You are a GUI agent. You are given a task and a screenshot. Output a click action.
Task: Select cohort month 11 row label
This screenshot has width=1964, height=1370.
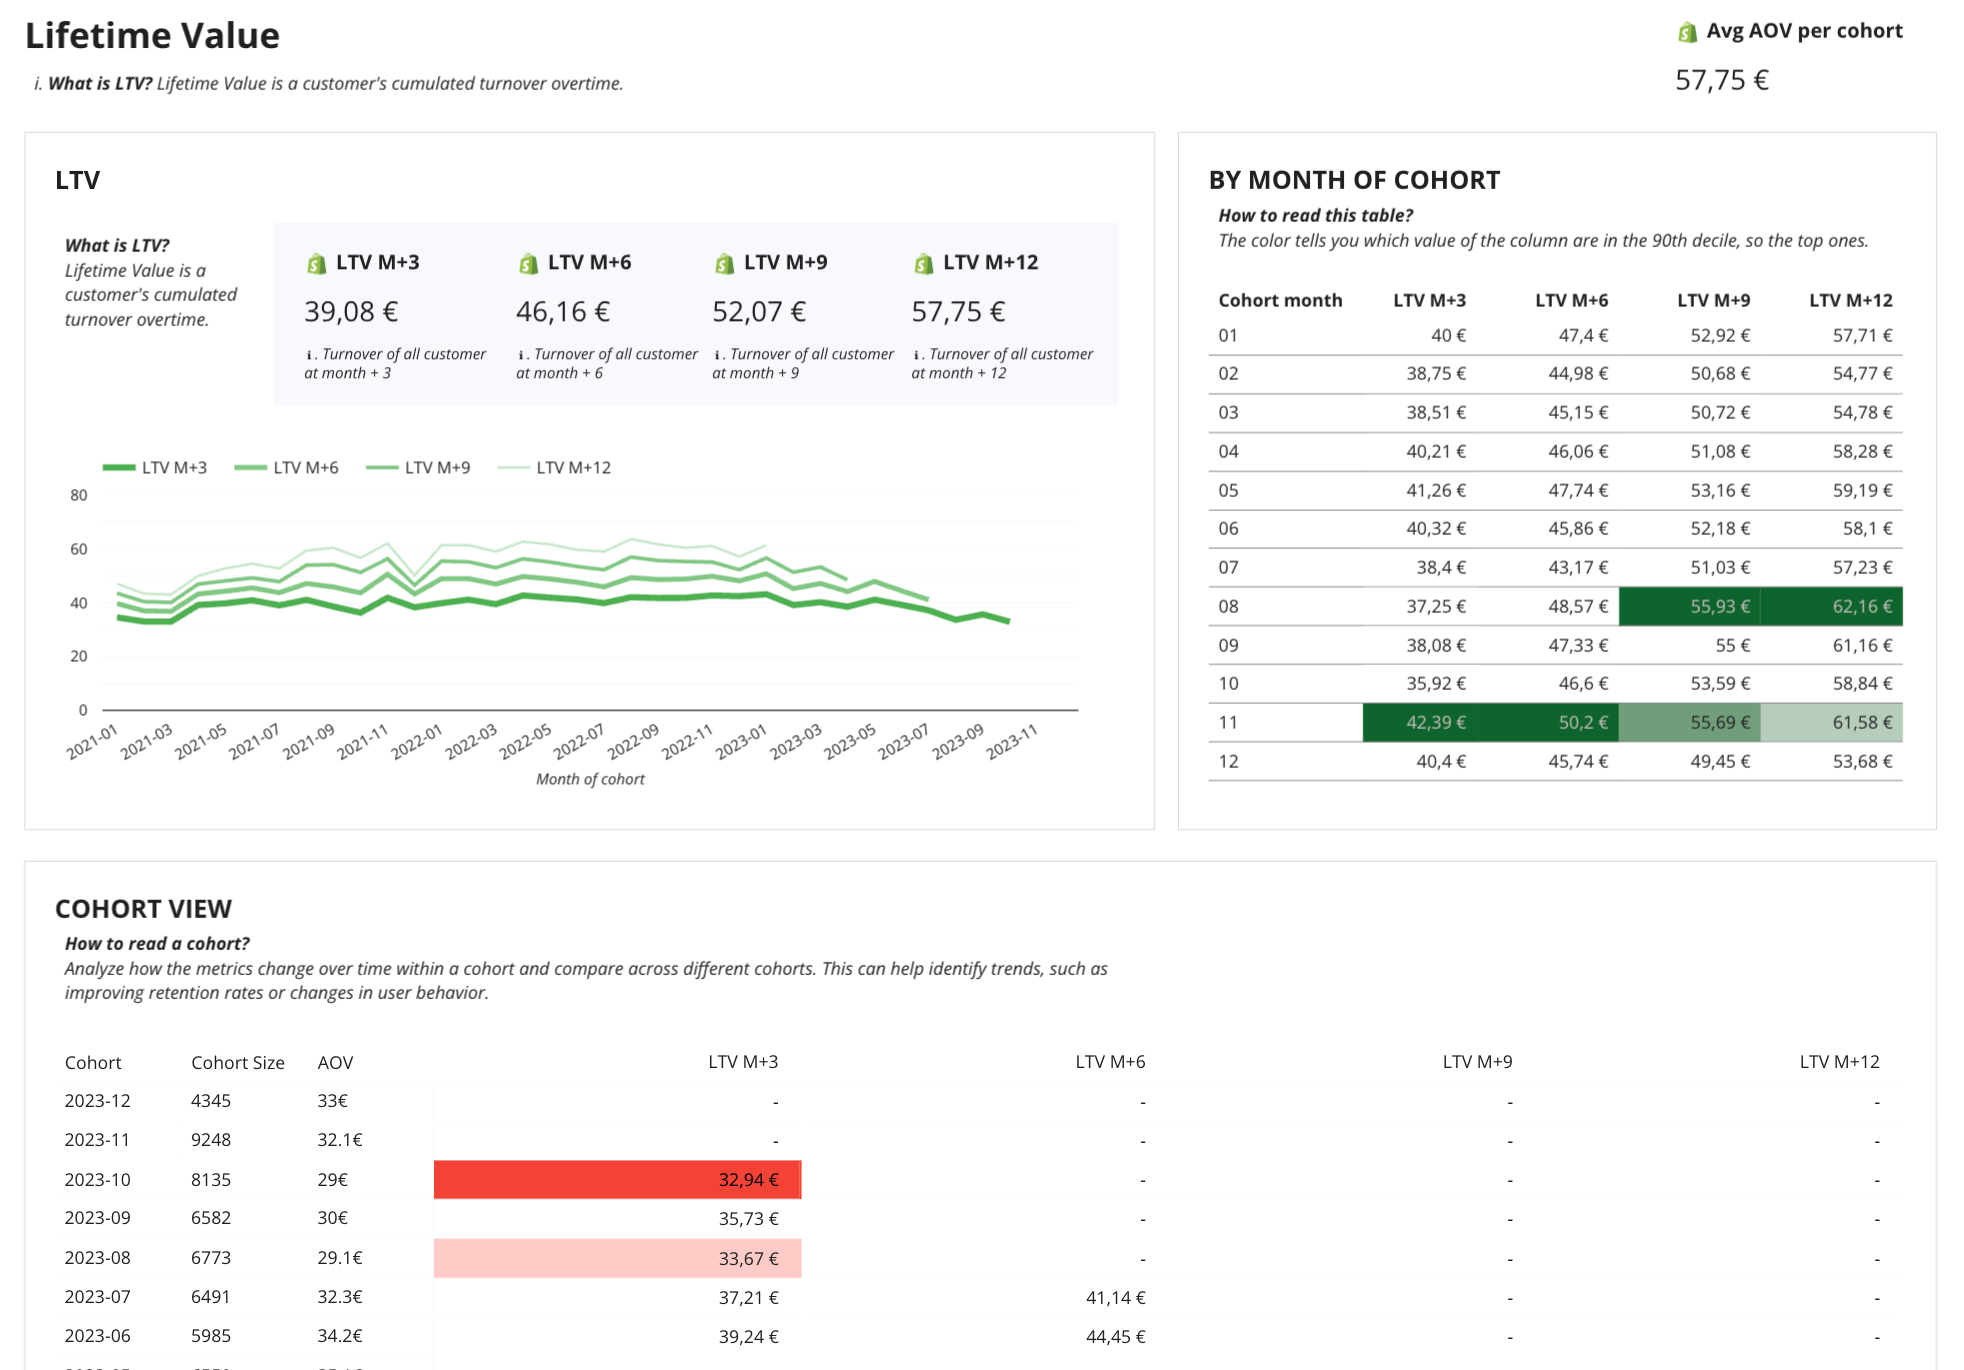(1228, 722)
